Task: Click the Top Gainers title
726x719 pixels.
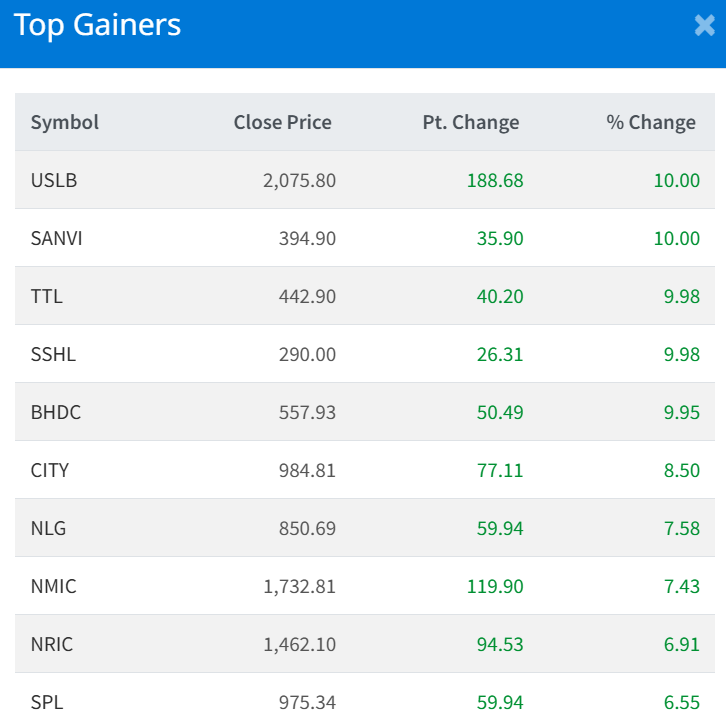Action: click(97, 26)
